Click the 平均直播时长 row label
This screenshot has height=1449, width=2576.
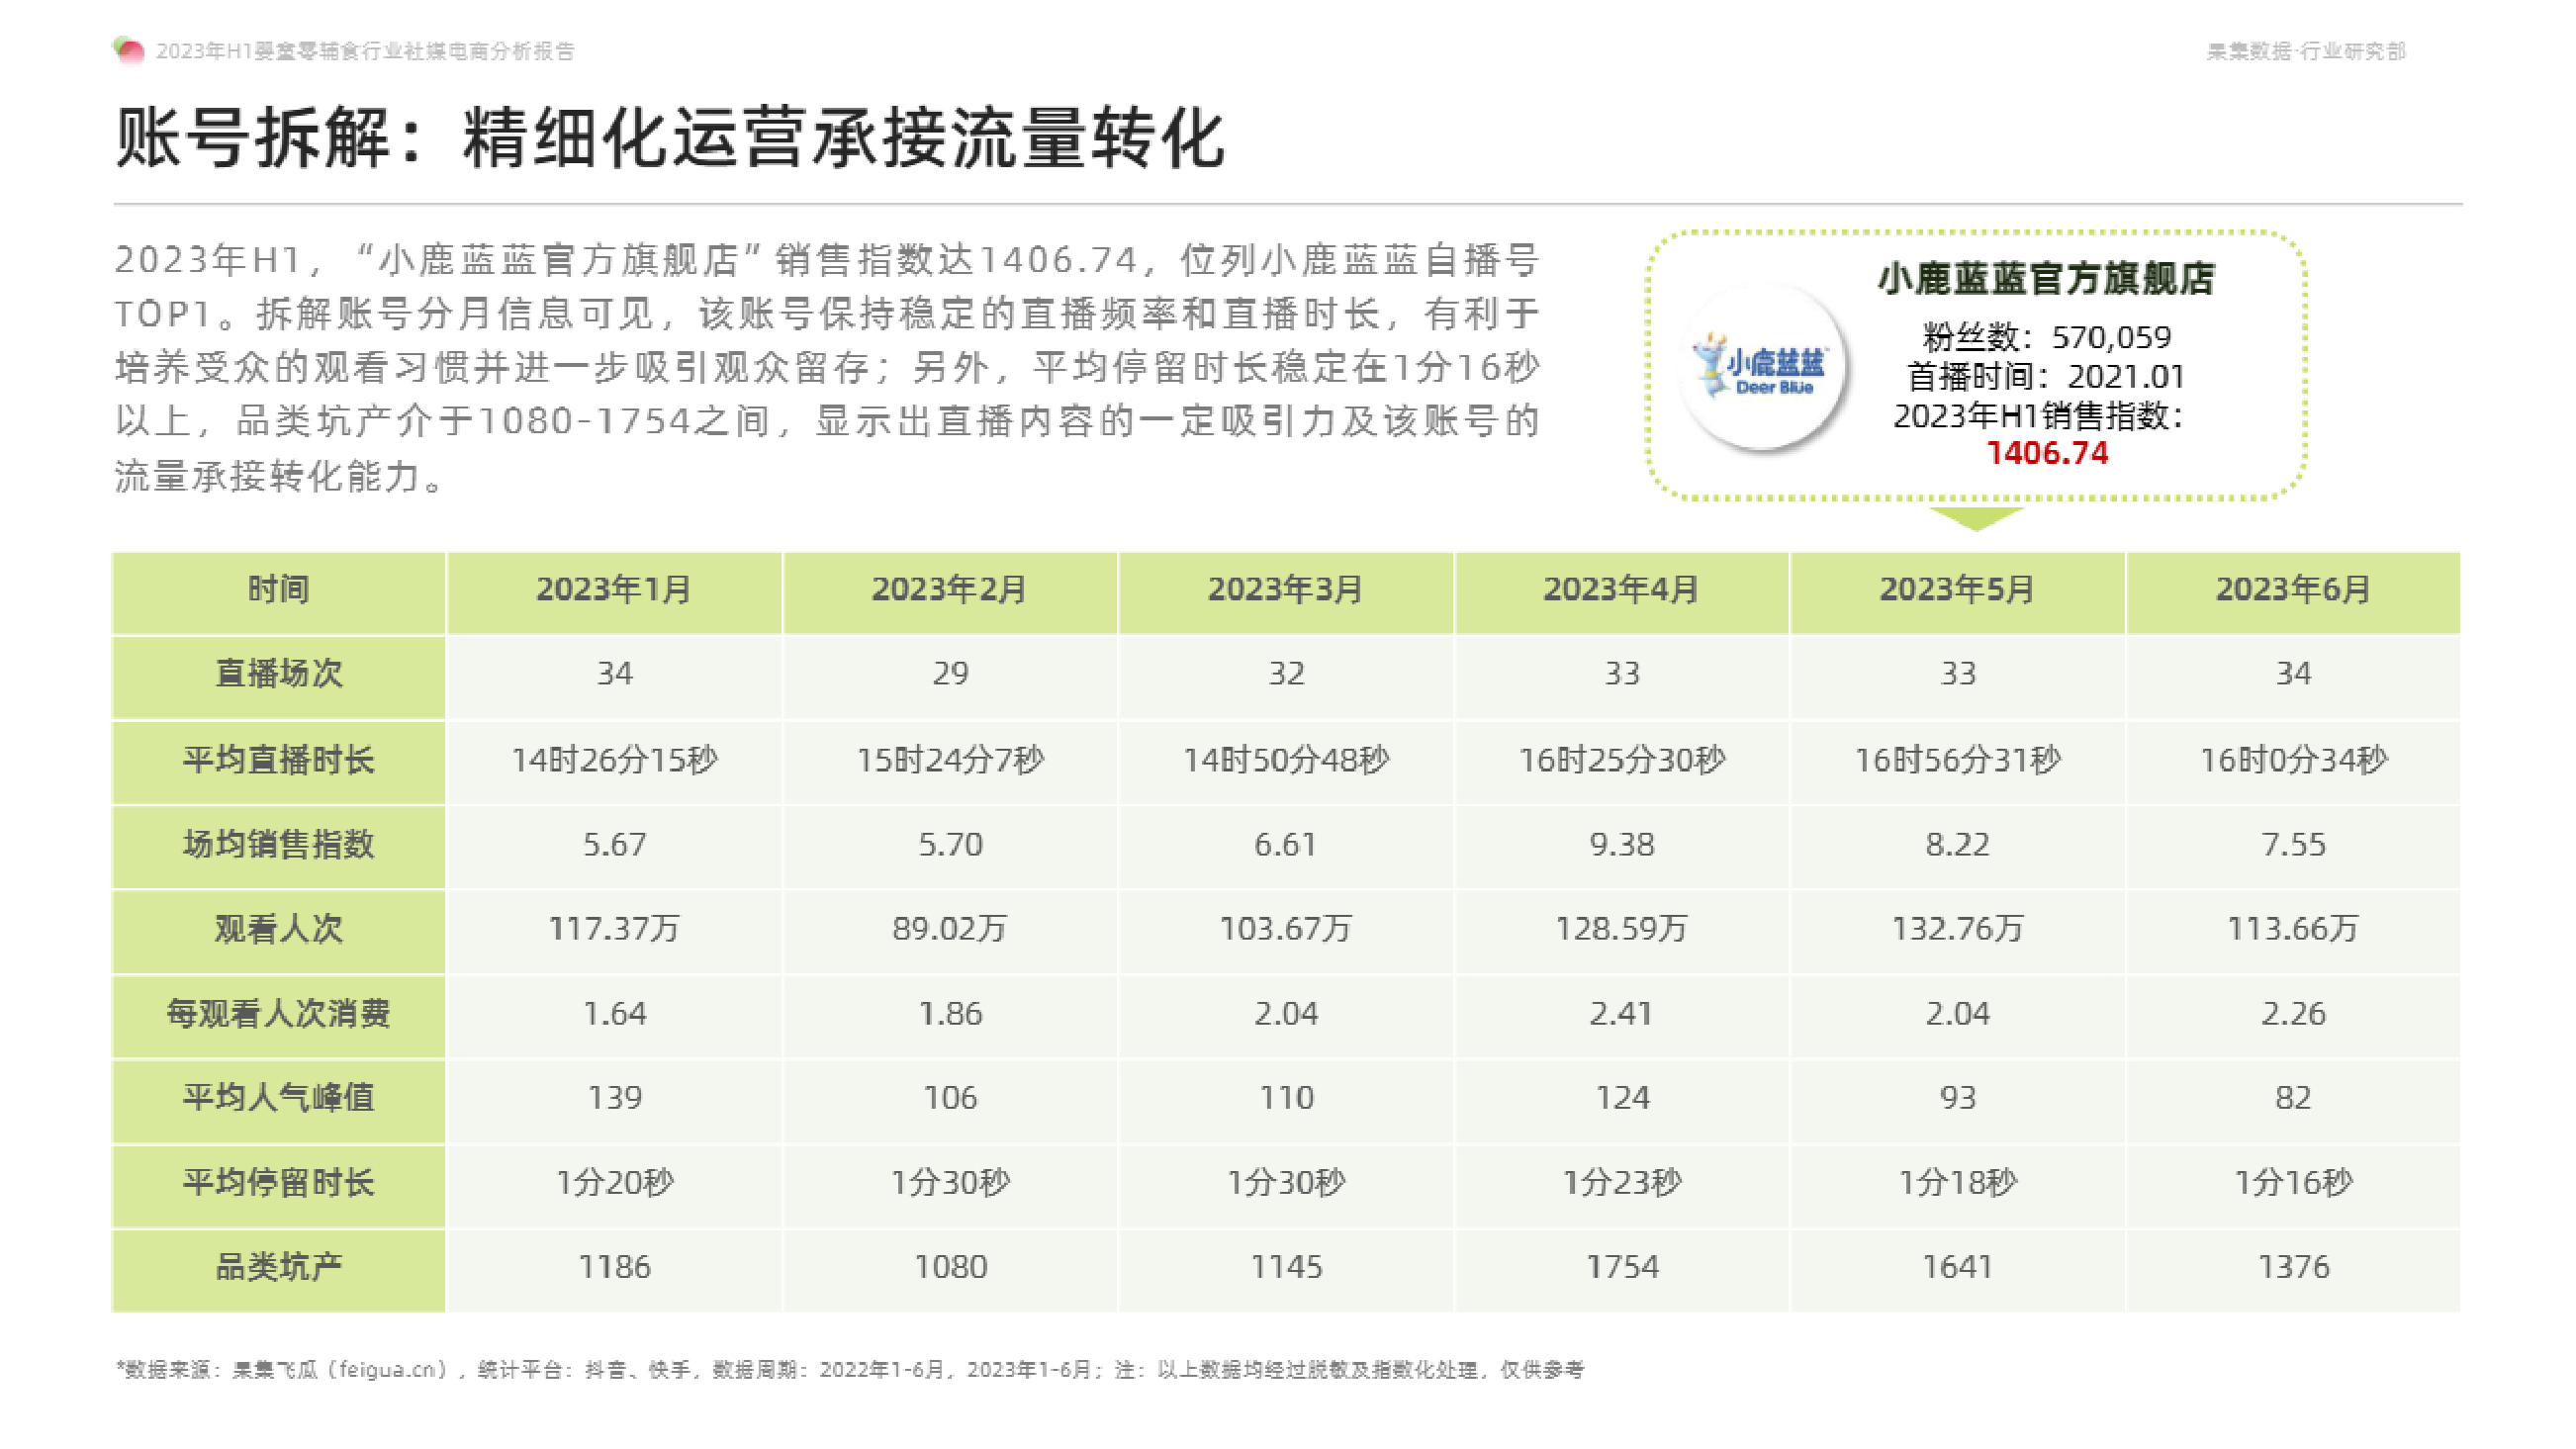pos(278,760)
